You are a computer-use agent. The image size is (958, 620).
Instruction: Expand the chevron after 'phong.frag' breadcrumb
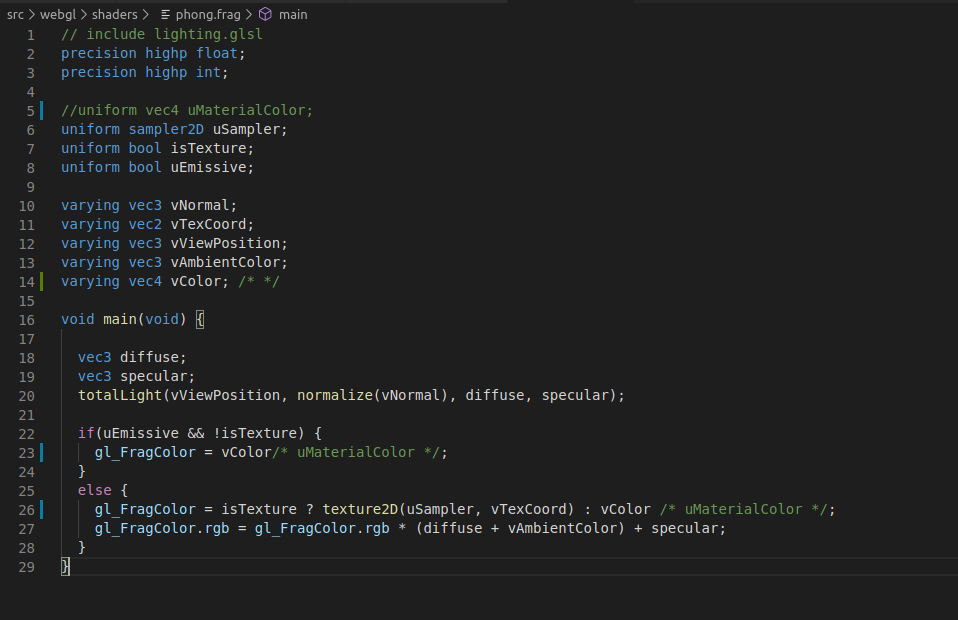tap(249, 15)
